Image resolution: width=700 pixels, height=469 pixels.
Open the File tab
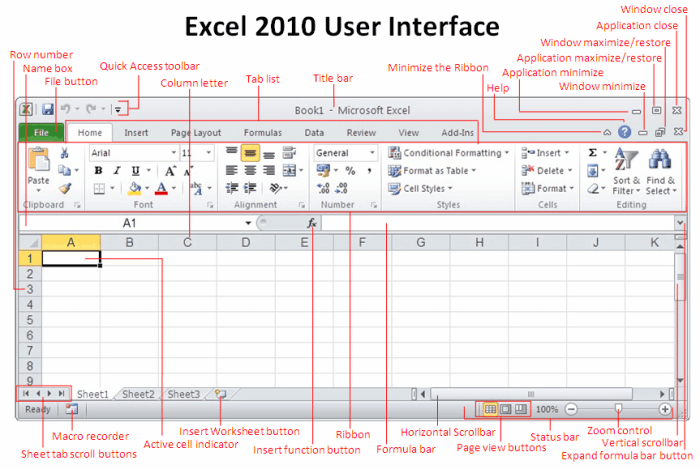42,133
